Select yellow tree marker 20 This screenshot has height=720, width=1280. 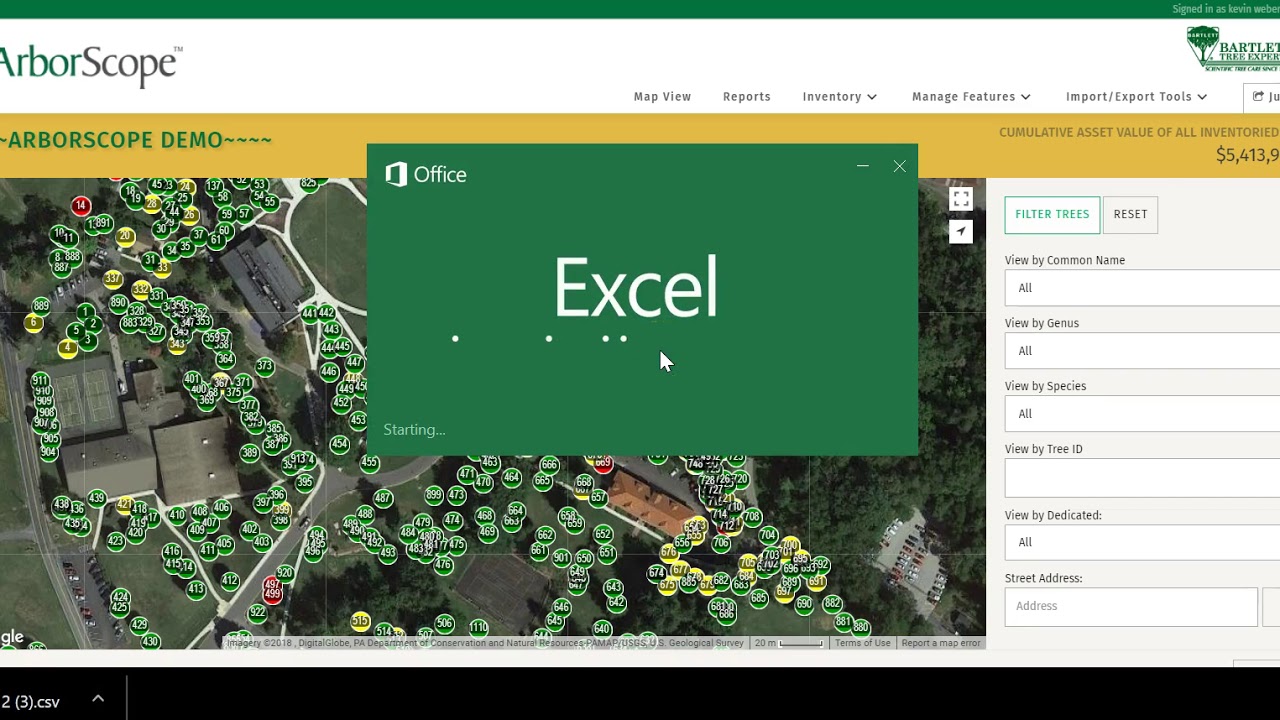[125, 237]
